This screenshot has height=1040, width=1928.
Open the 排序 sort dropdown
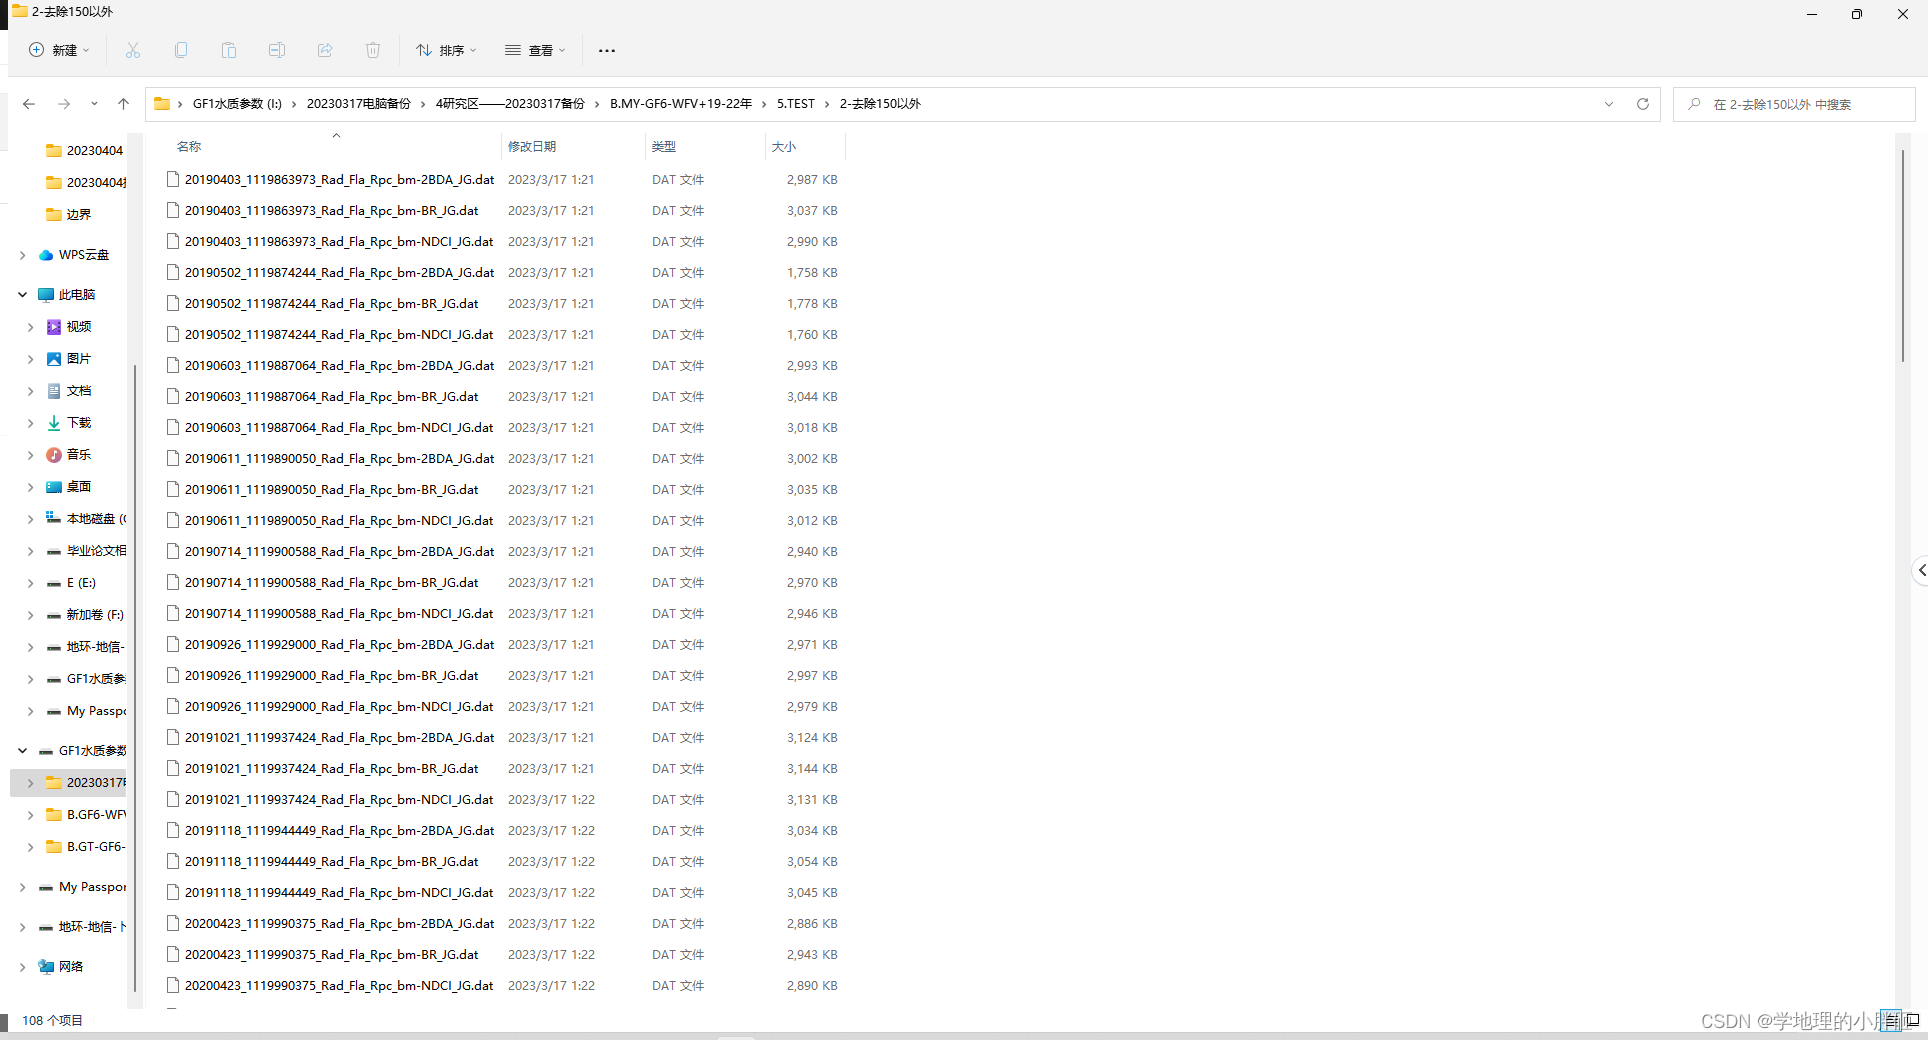(x=446, y=50)
